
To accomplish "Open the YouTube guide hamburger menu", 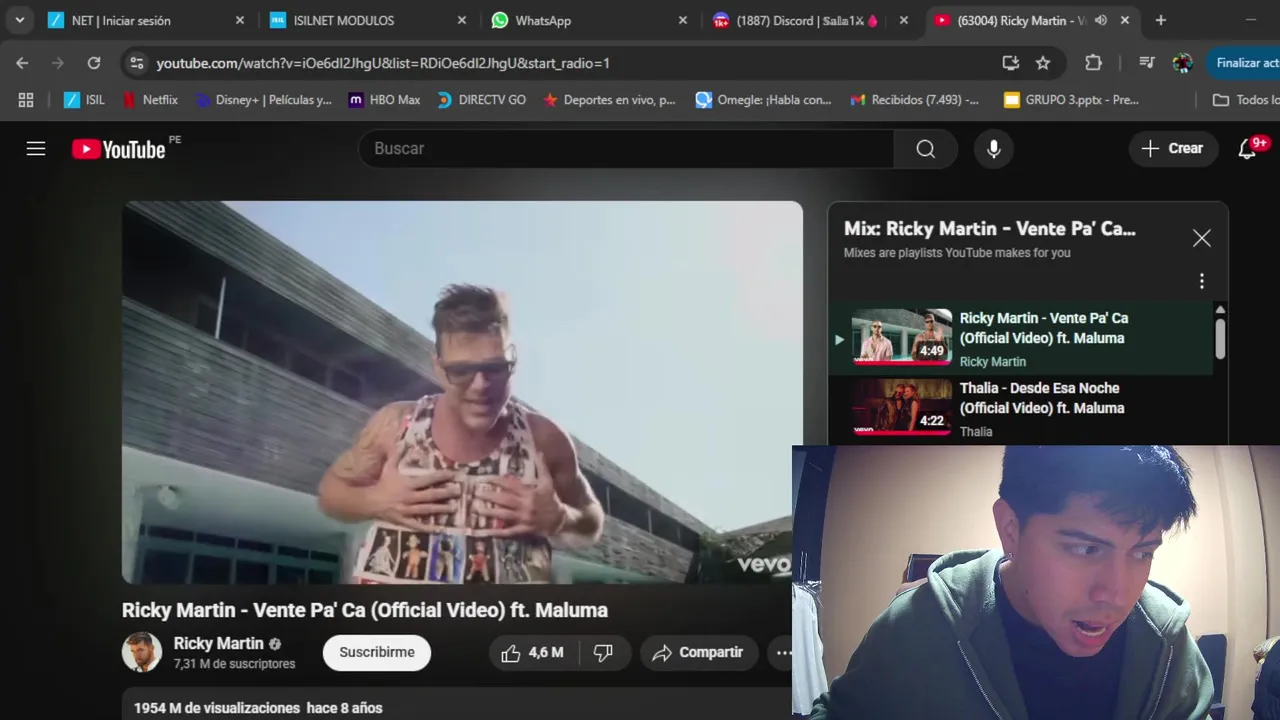I will (x=36, y=149).
